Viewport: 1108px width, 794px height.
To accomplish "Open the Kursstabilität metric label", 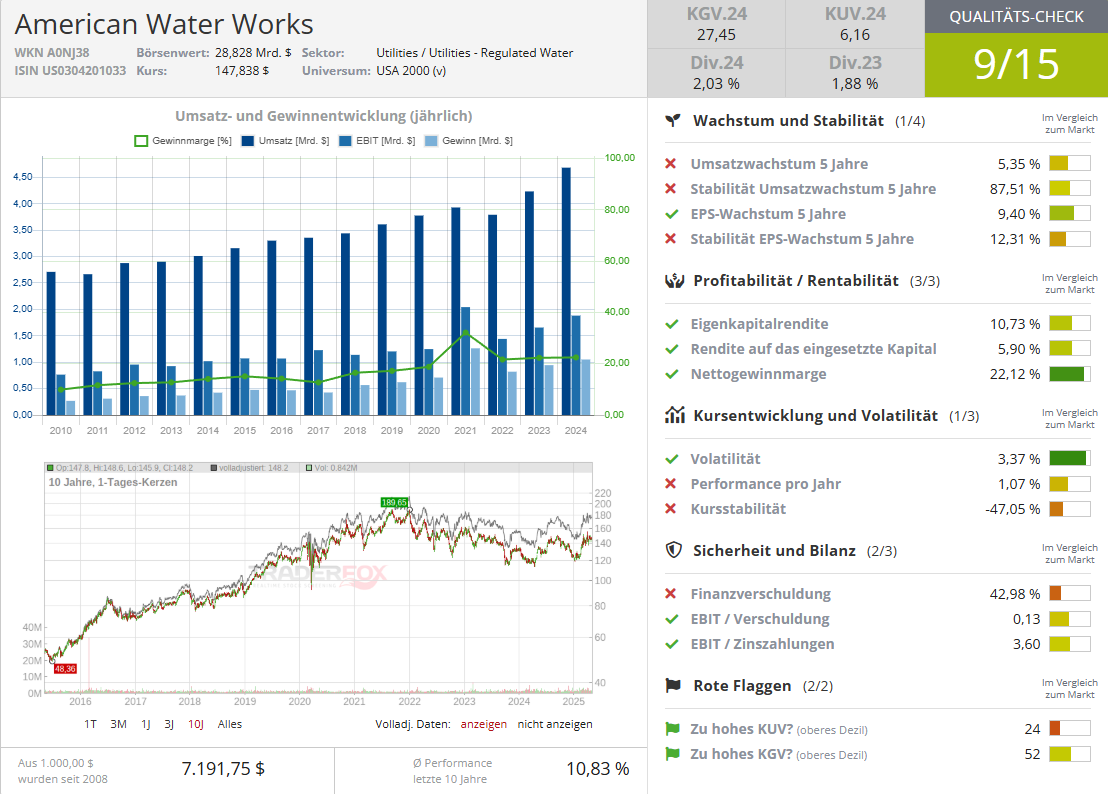I will coord(738,509).
